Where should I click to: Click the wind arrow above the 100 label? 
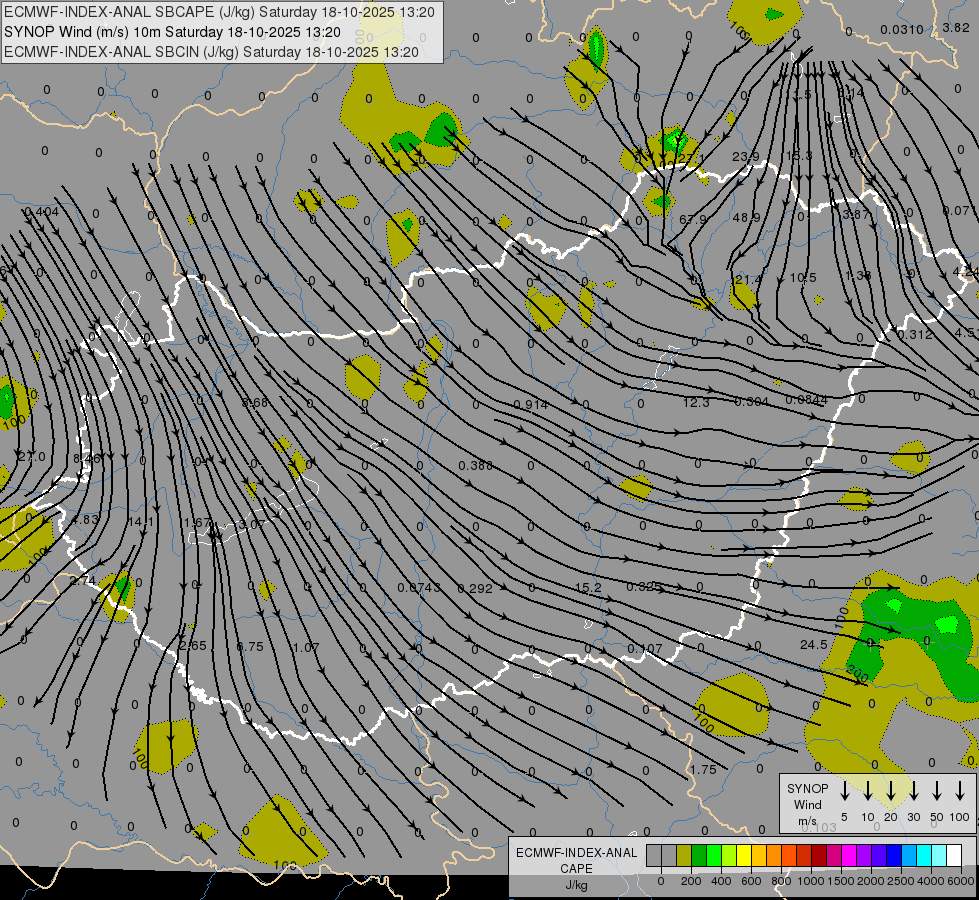(x=960, y=791)
